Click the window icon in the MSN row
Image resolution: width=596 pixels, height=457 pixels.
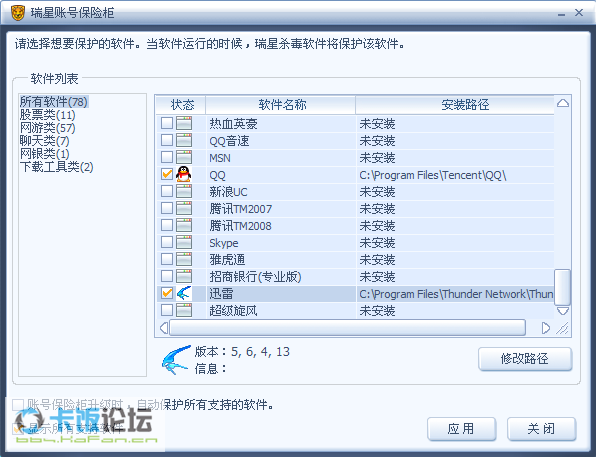(184, 157)
